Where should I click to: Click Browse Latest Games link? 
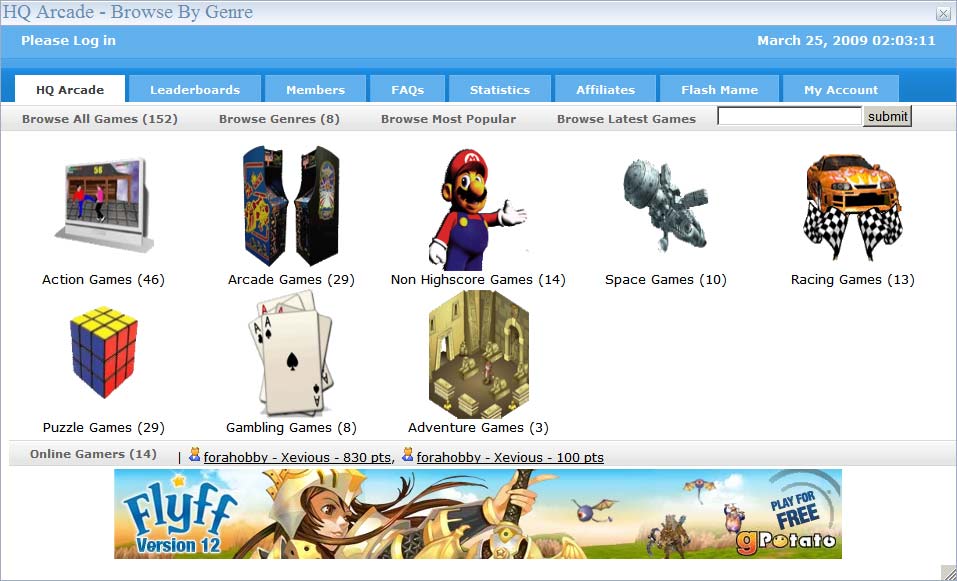click(x=626, y=118)
